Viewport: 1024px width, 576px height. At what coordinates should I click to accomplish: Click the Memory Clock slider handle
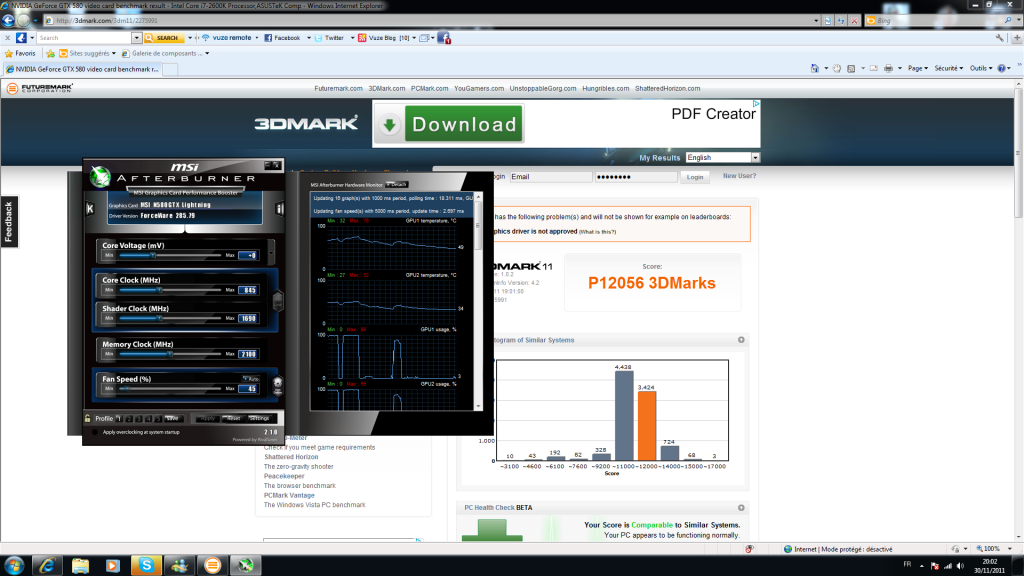[x=170, y=354]
